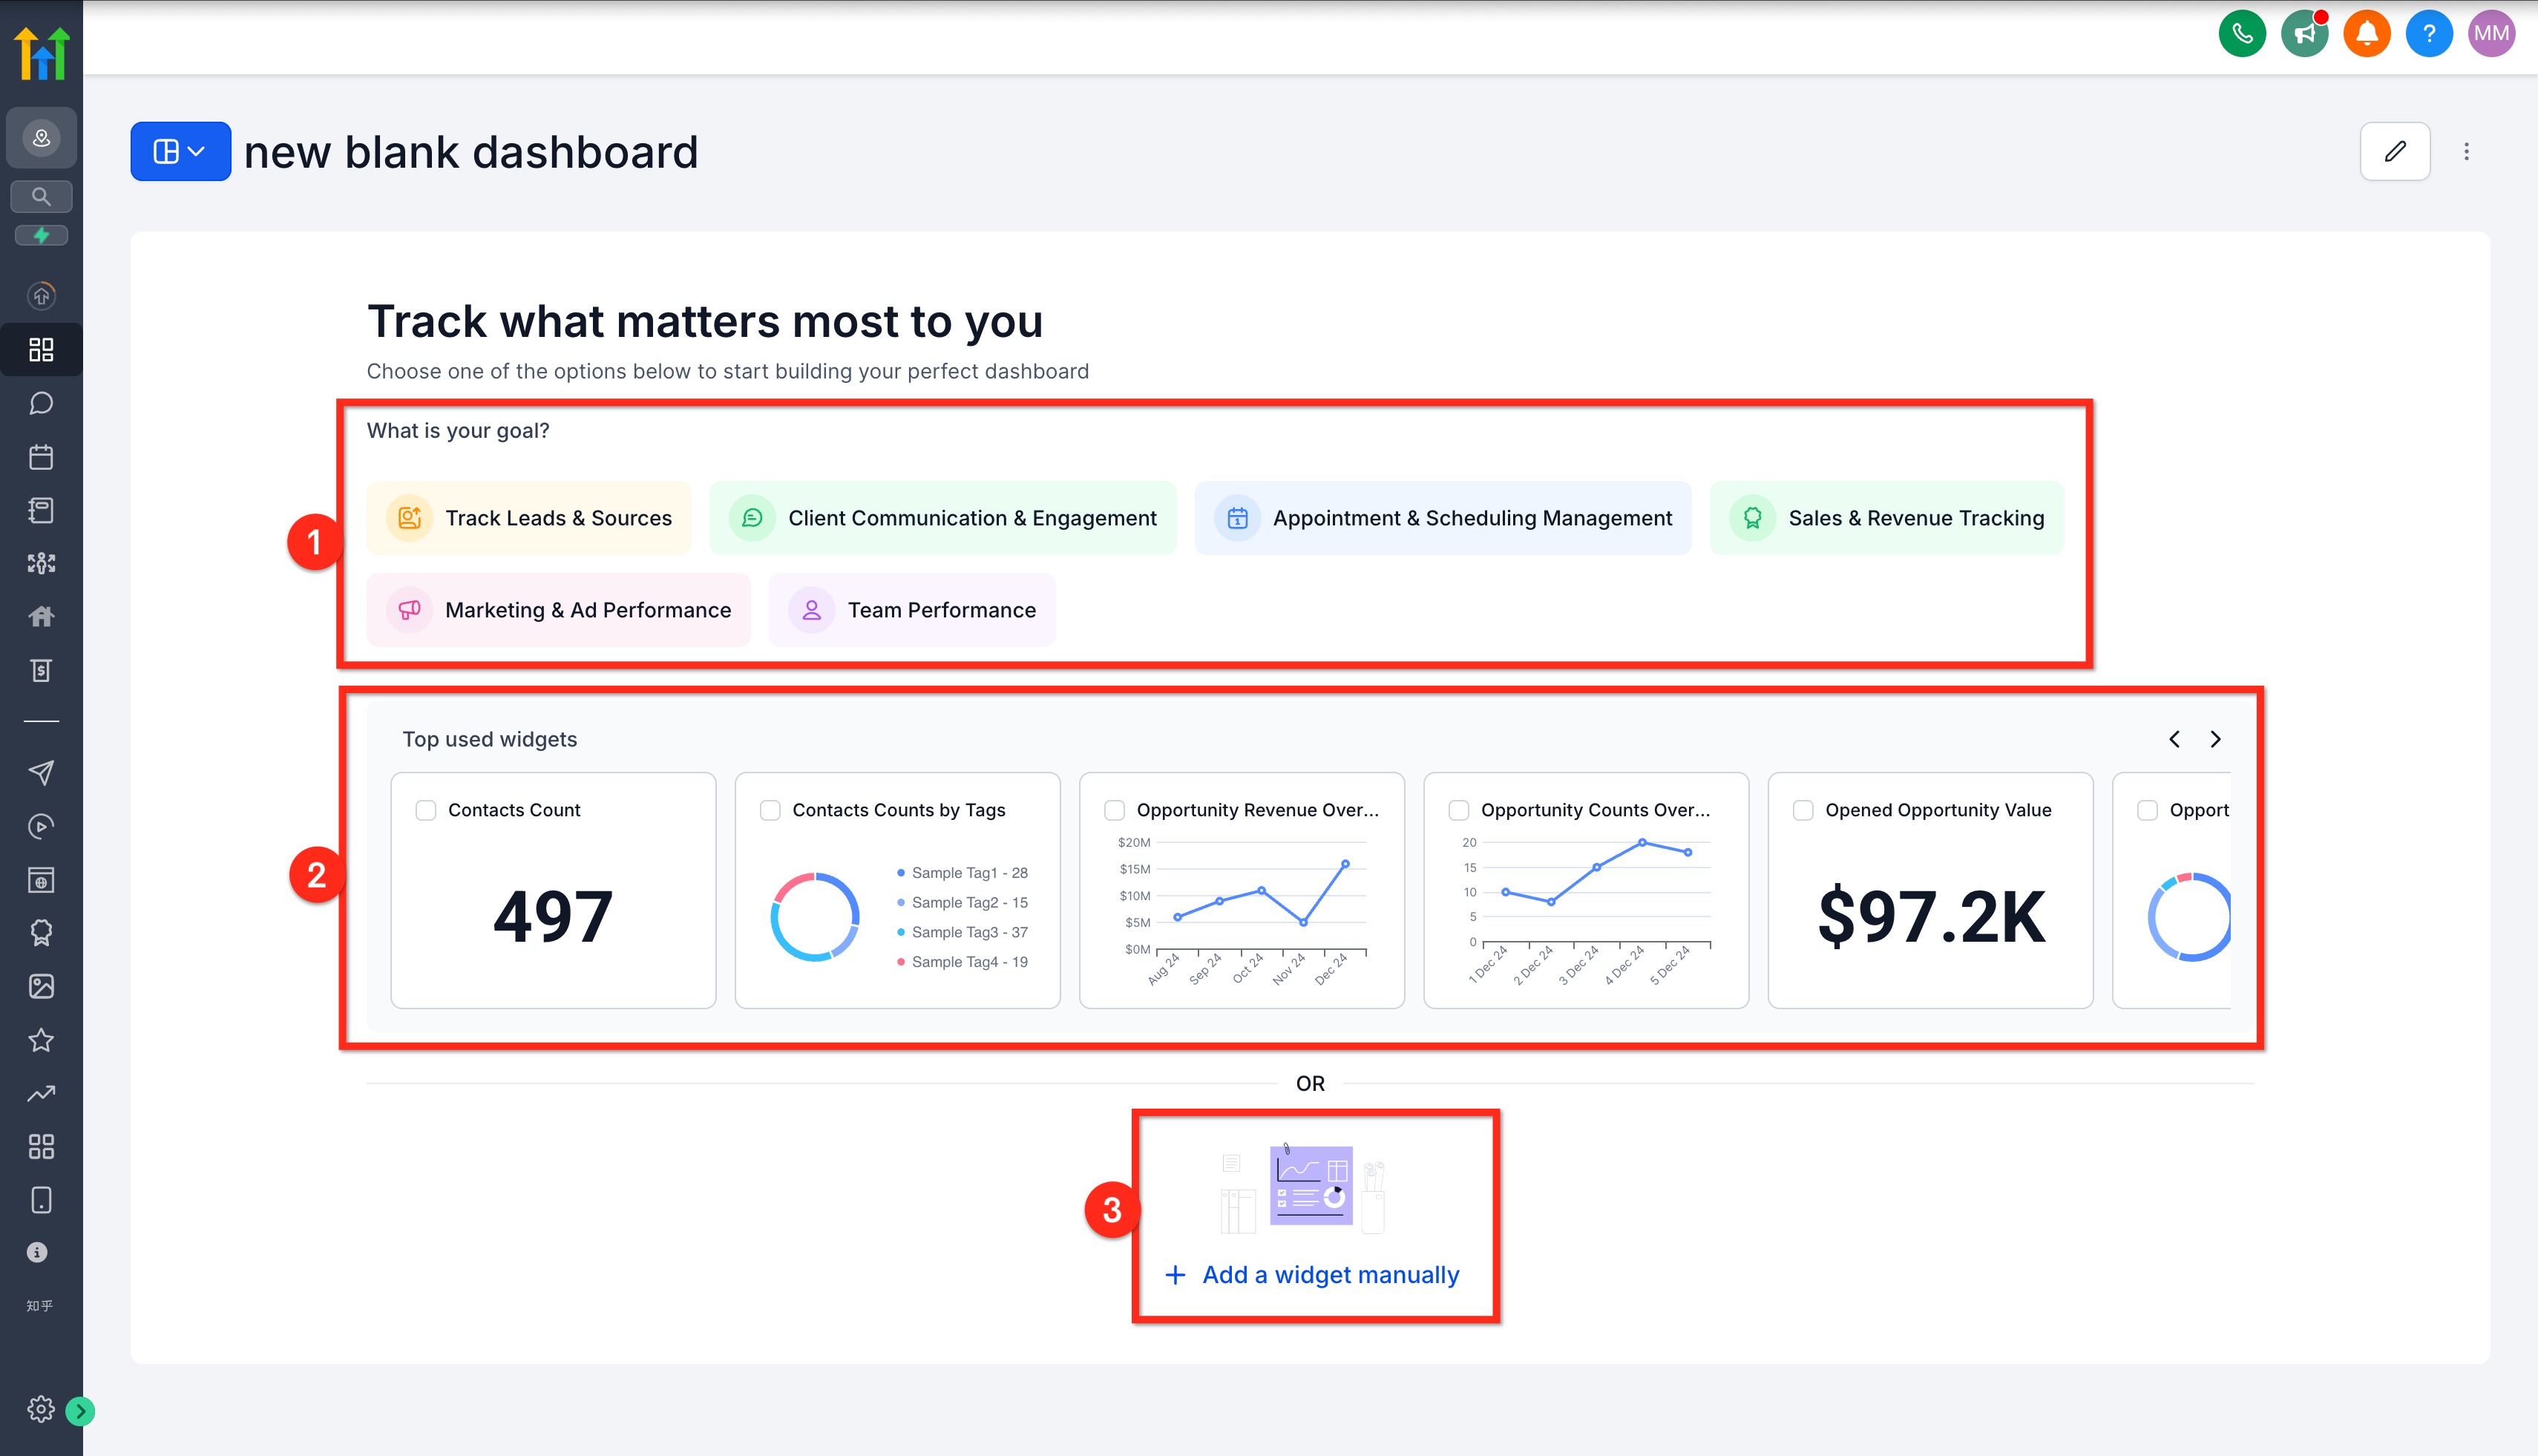Open the orange bell notifications icon
Viewport: 2538px width, 1456px height.
point(2366,34)
